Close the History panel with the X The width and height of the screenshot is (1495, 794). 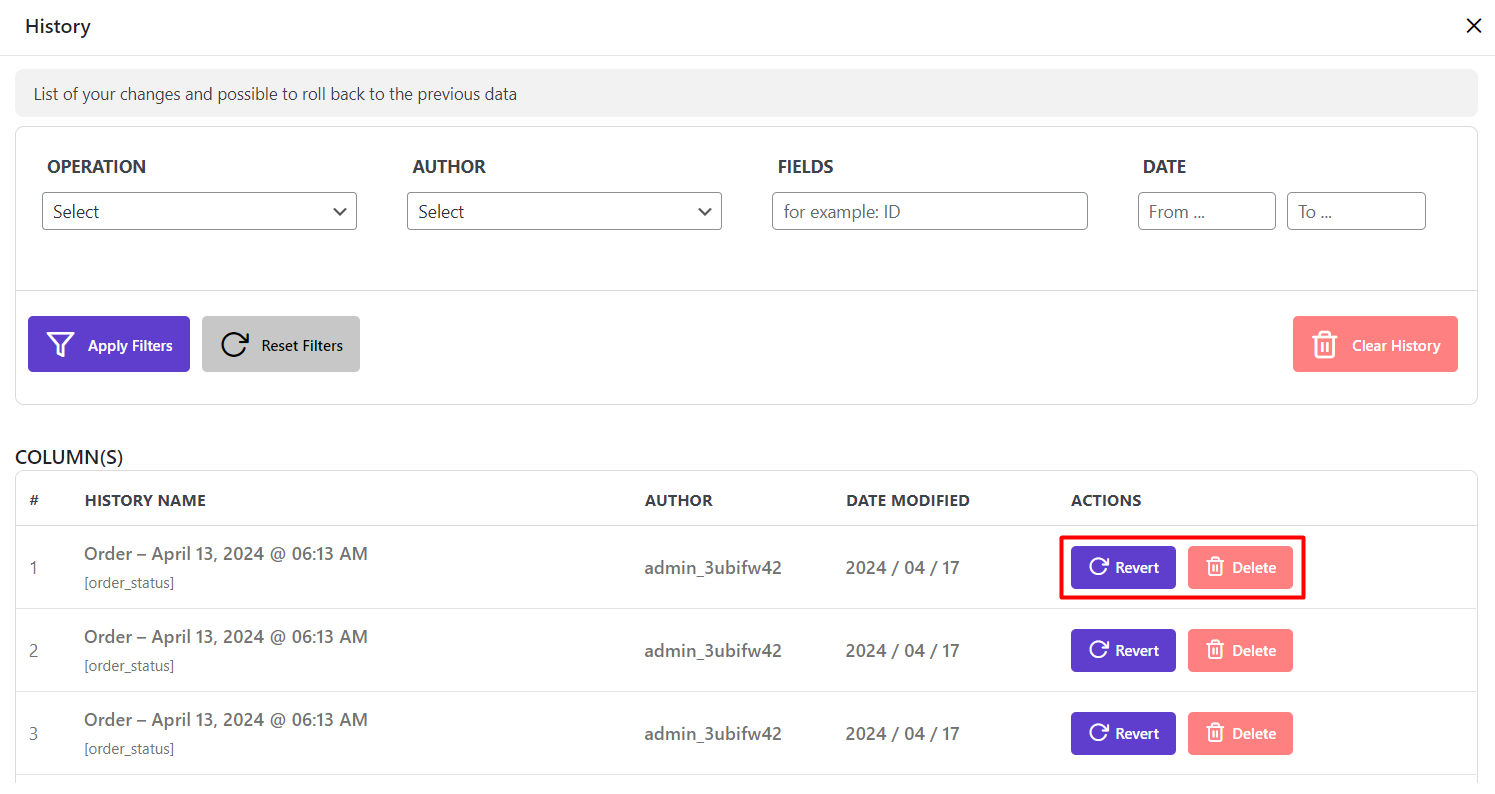pos(1473,26)
